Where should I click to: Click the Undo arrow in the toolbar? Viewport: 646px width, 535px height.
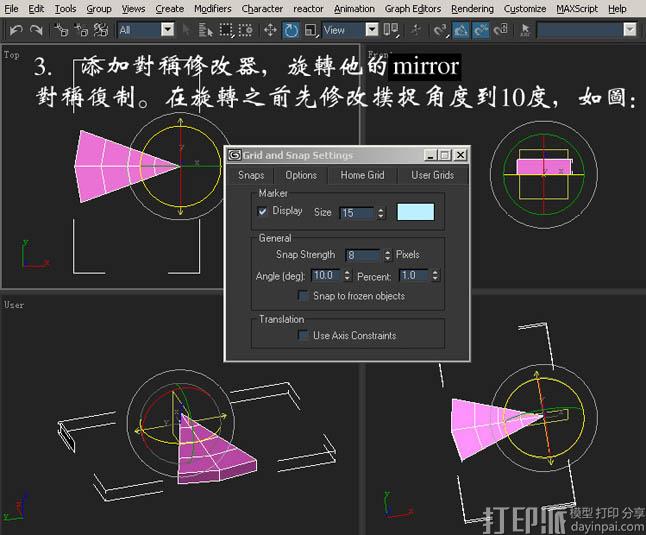pyautogui.click(x=16, y=30)
